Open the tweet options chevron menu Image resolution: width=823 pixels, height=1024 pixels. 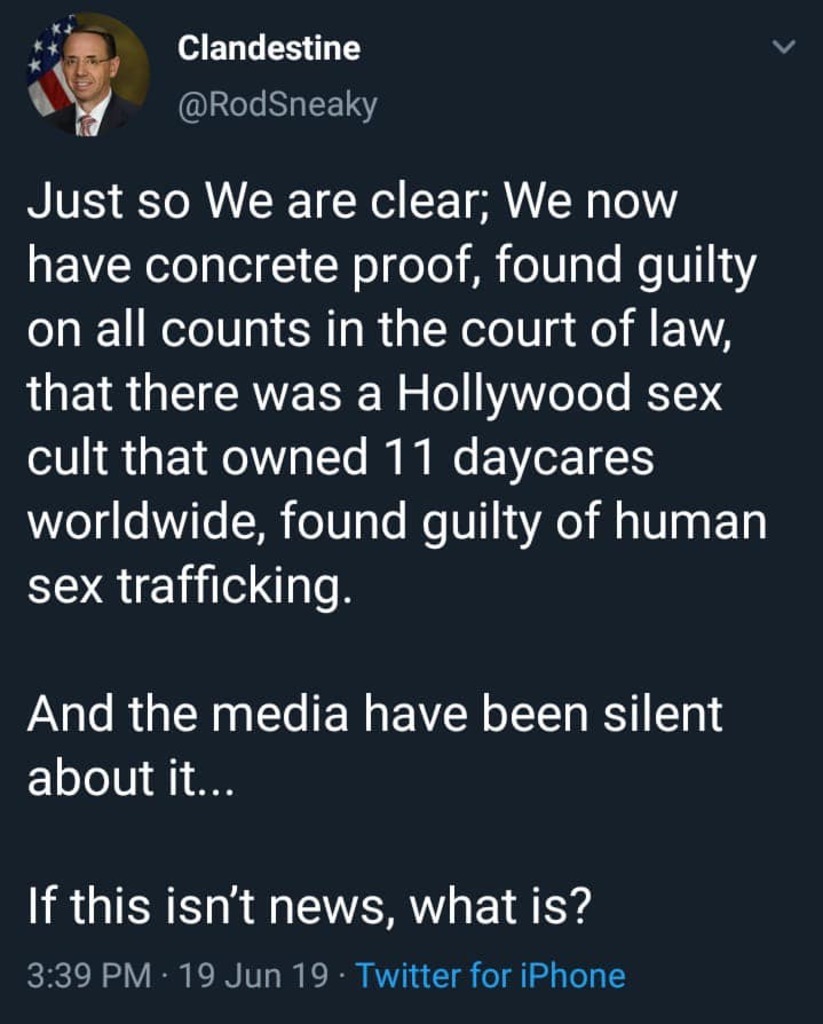785,47
